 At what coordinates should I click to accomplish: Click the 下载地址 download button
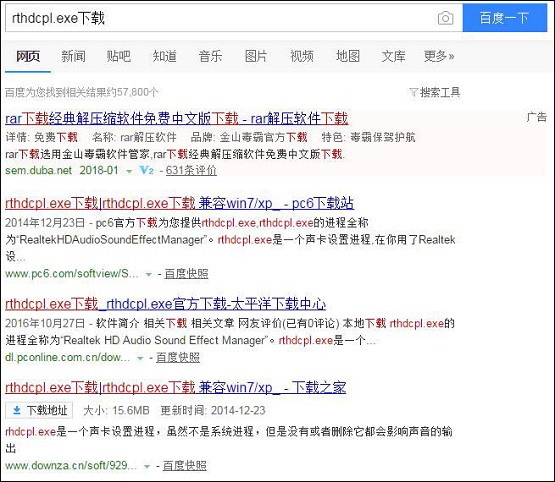click(39, 411)
